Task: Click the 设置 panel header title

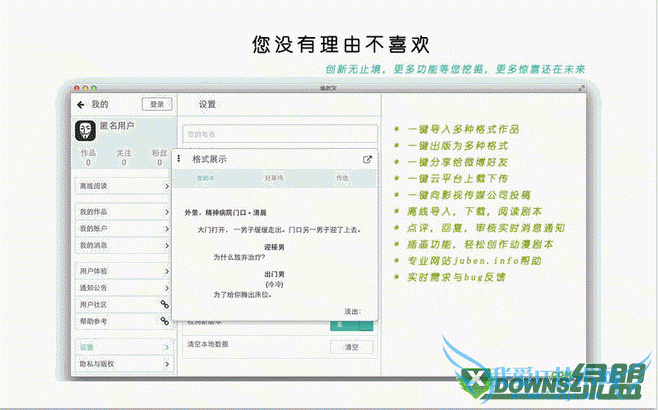Action: click(x=207, y=104)
